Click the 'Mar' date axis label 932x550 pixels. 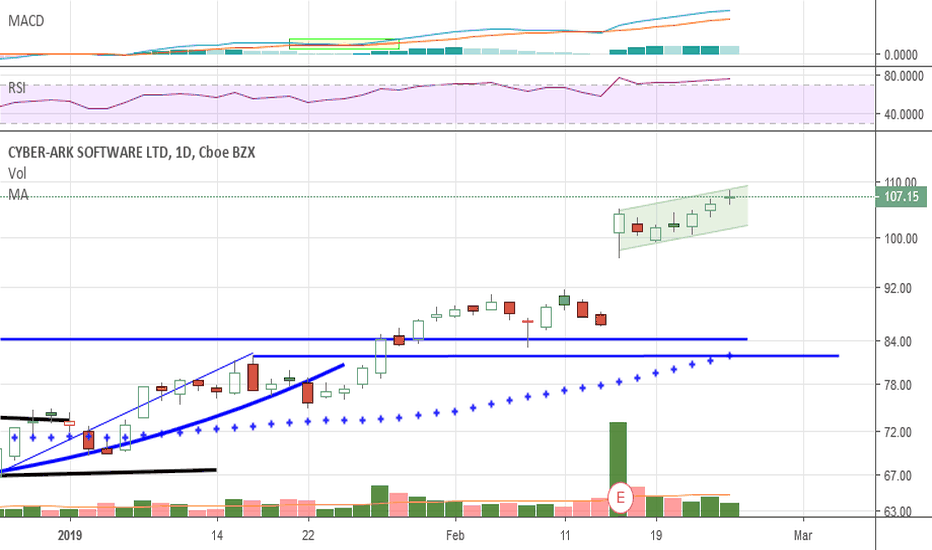click(803, 535)
